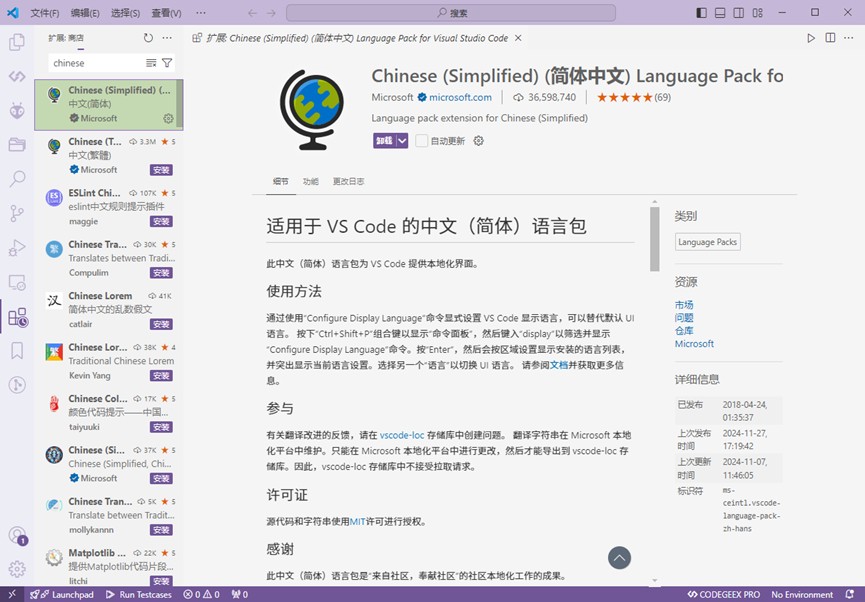Close the Chinese Language Pack editor tab

pos(518,38)
